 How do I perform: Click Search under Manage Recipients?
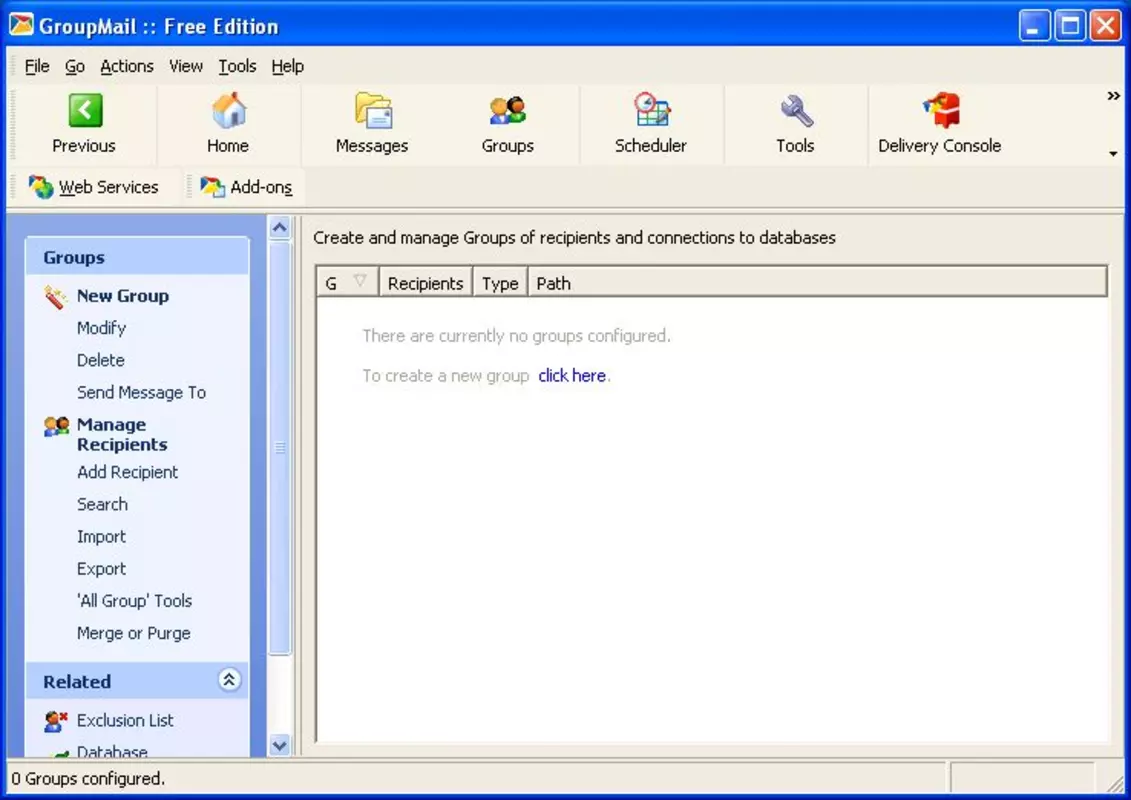click(102, 504)
